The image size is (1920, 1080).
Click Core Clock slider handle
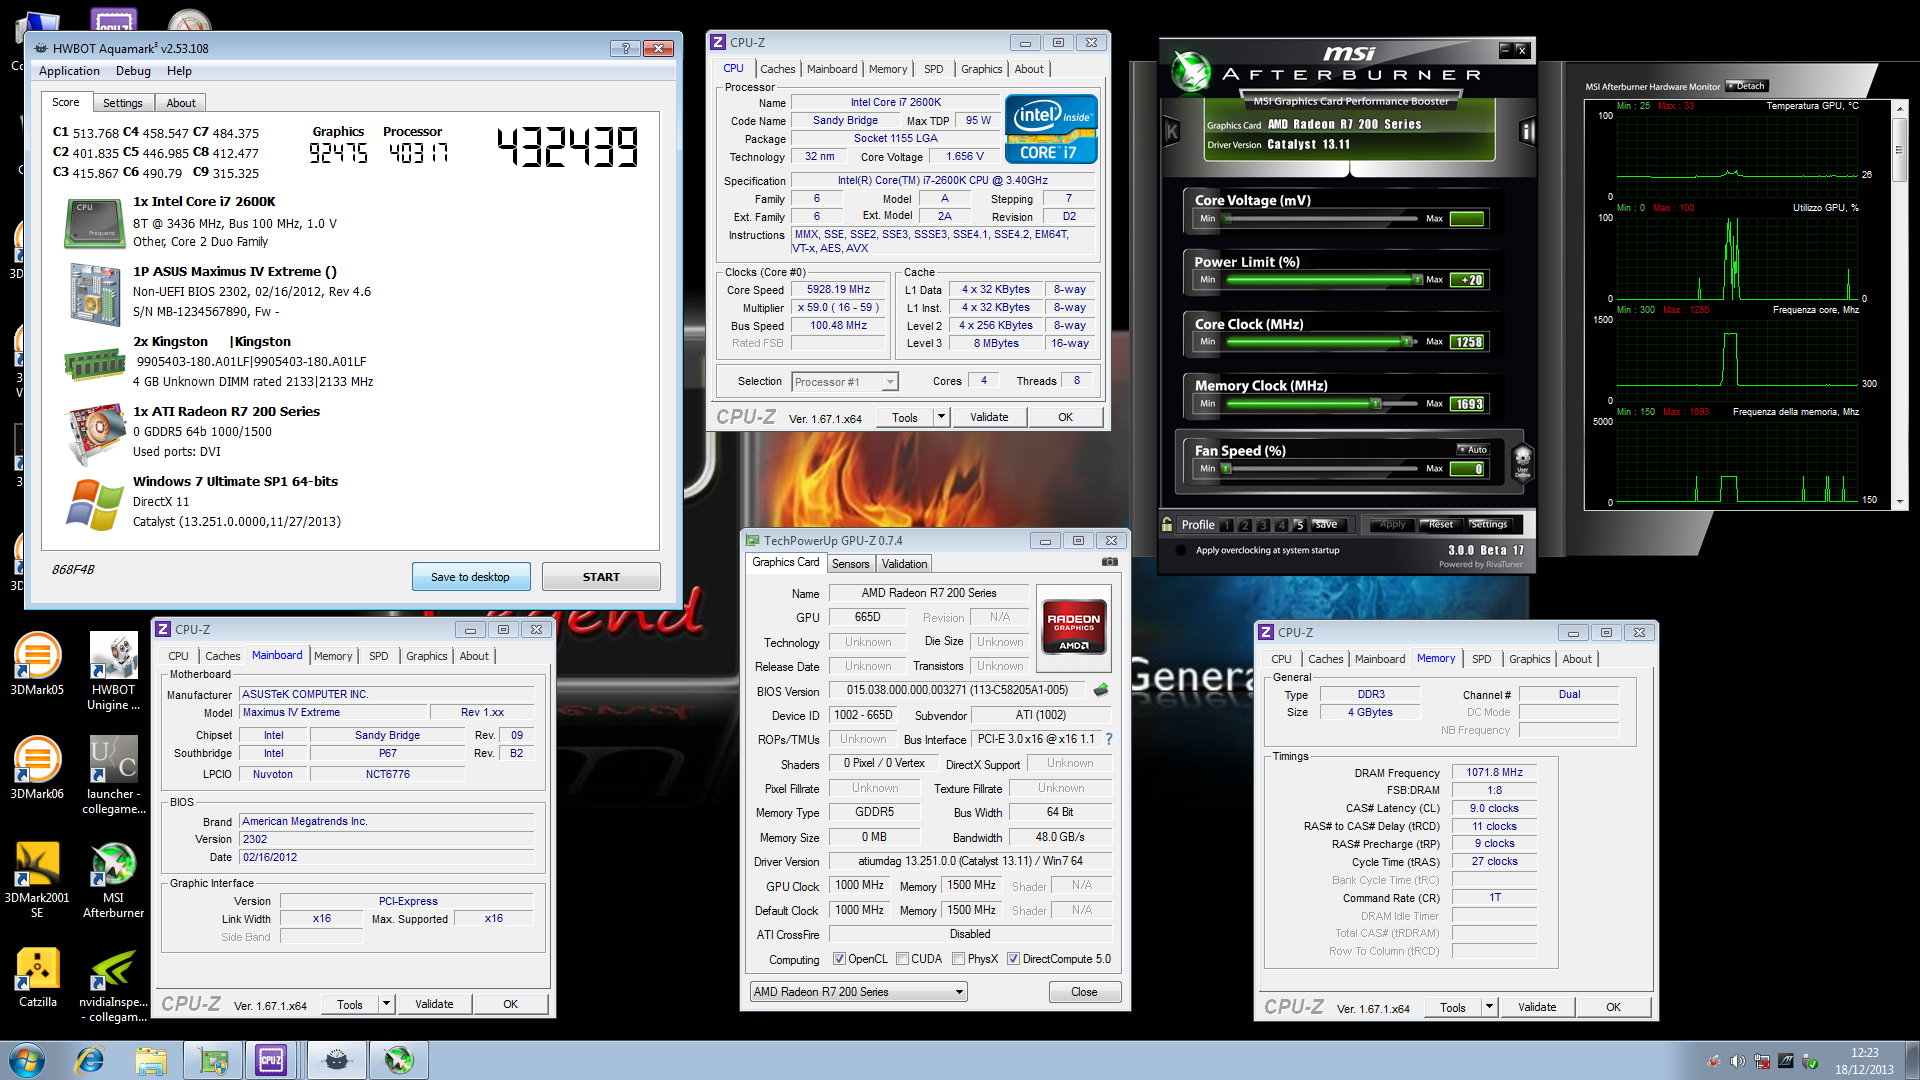click(1406, 342)
